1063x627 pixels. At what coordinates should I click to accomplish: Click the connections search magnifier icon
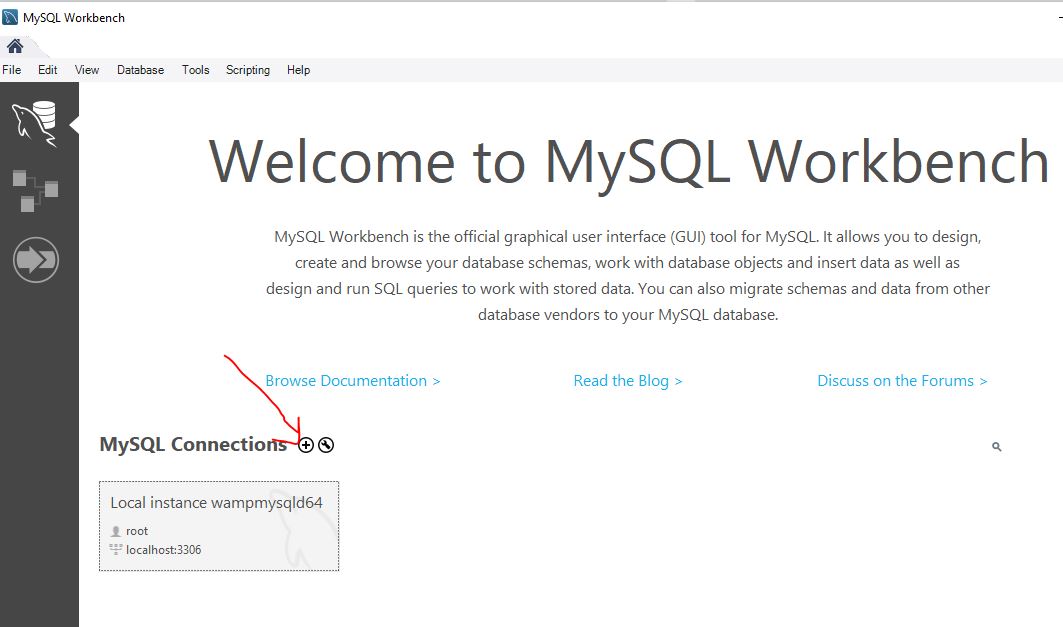click(x=997, y=446)
